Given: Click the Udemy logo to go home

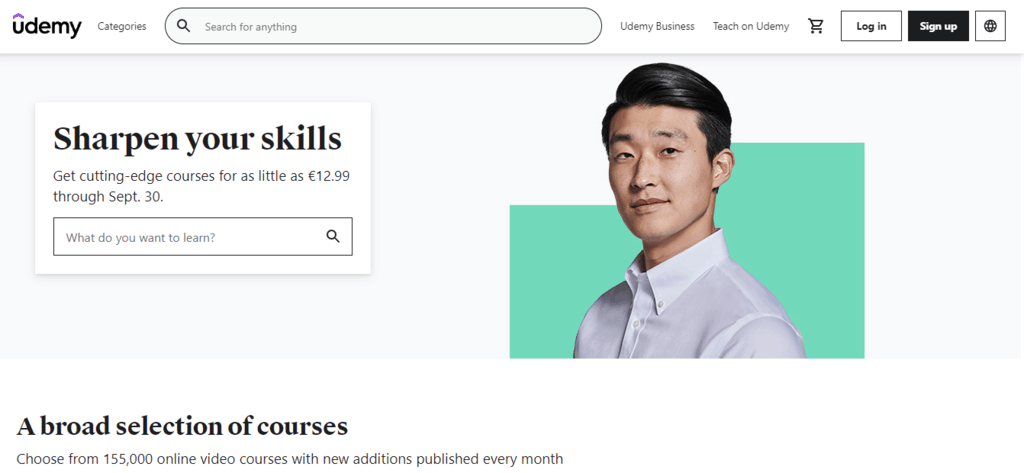Looking at the screenshot, I should [47, 26].
